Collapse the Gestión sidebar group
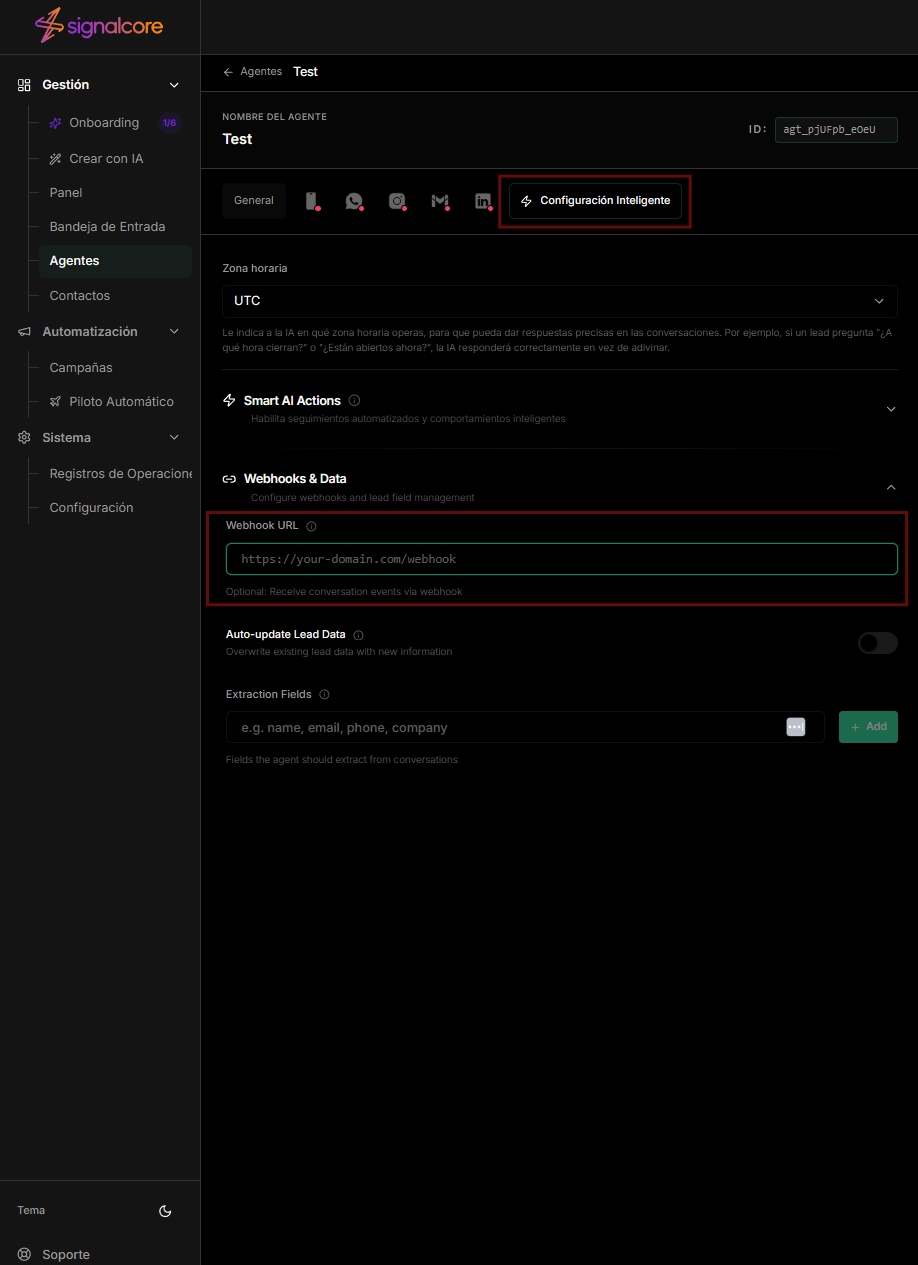 click(x=174, y=85)
